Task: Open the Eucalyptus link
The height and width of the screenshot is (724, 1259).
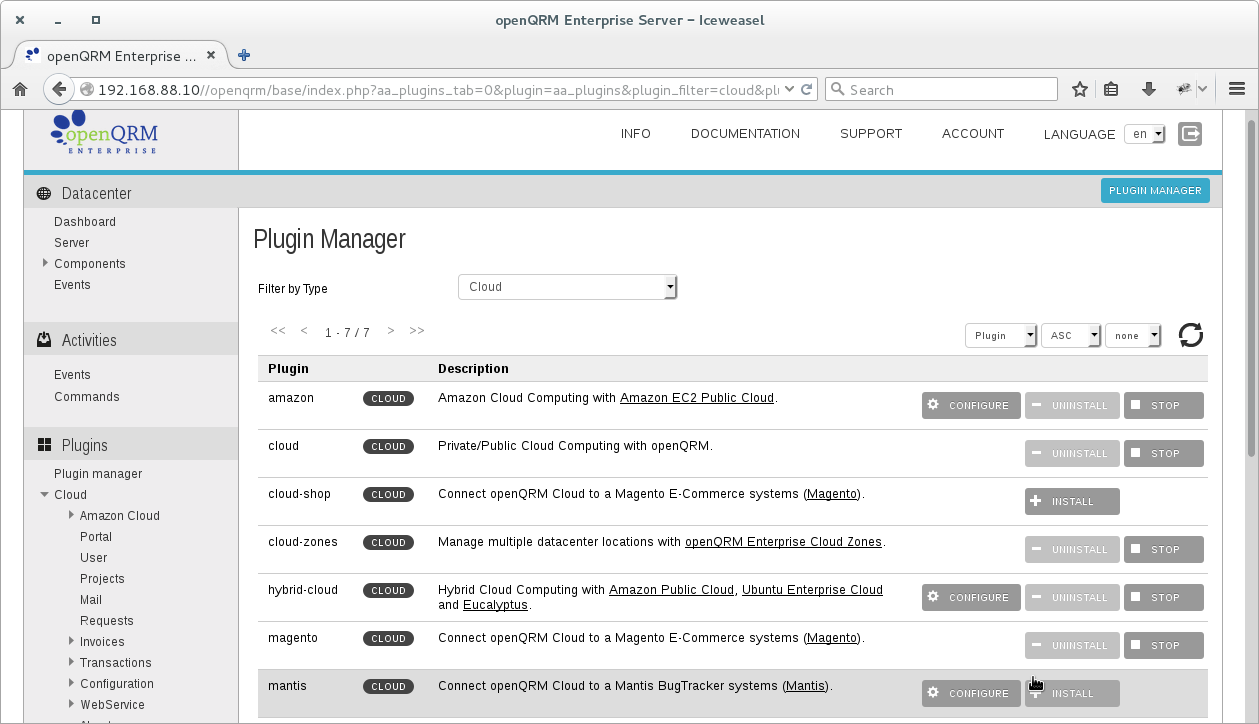Action: 496,605
